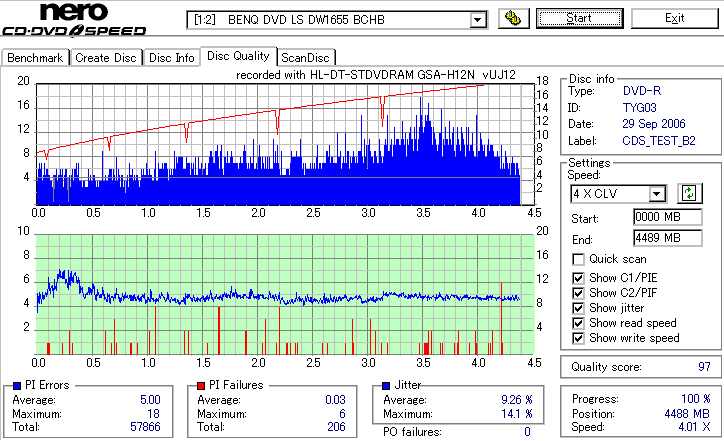724x441 pixels.
Task: Click the Position 4488 MB value
Action: (x=687, y=414)
